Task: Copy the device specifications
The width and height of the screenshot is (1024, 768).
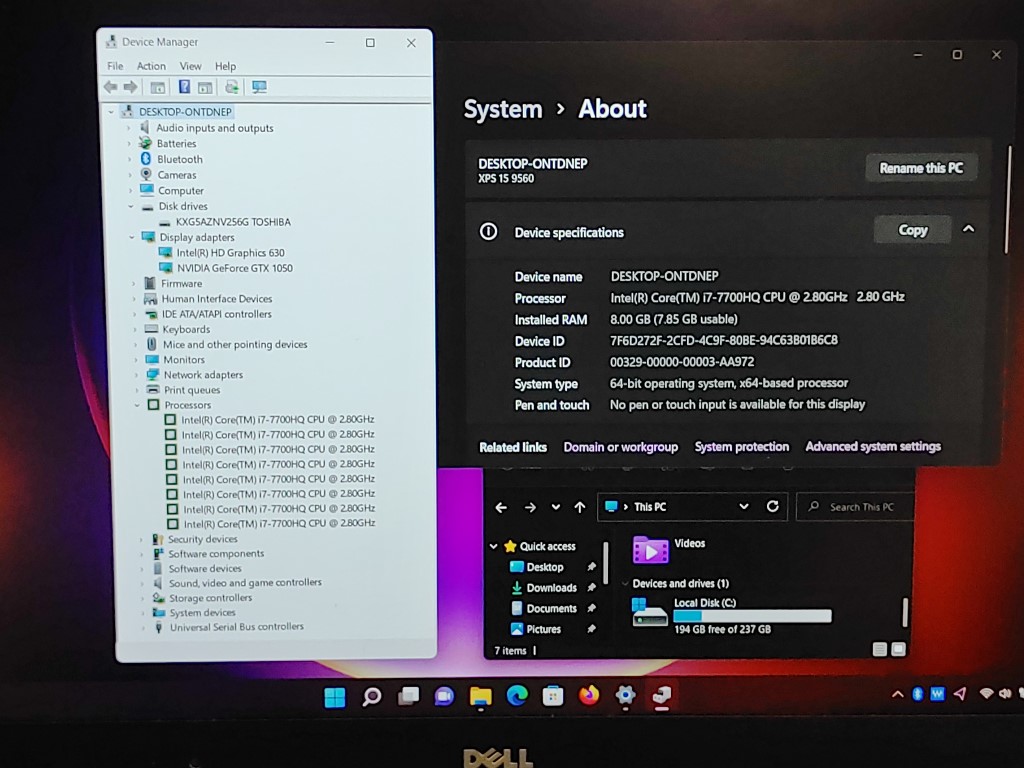Action: pyautogui.click(x=912, y=230)
